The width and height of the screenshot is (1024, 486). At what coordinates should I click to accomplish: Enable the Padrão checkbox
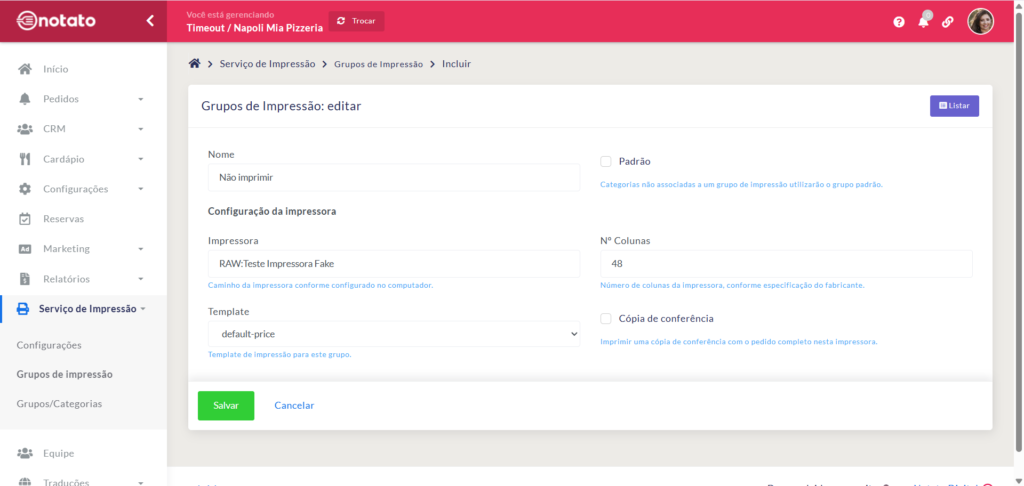[x=606, y=161]
